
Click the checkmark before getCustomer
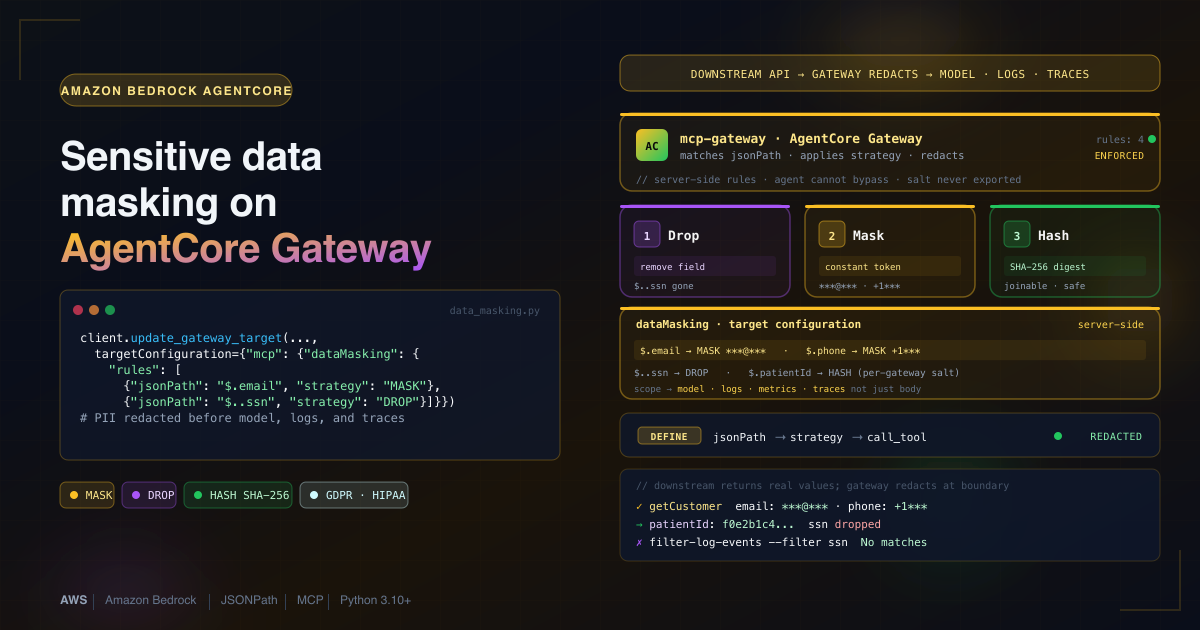(x=639, y=506)
